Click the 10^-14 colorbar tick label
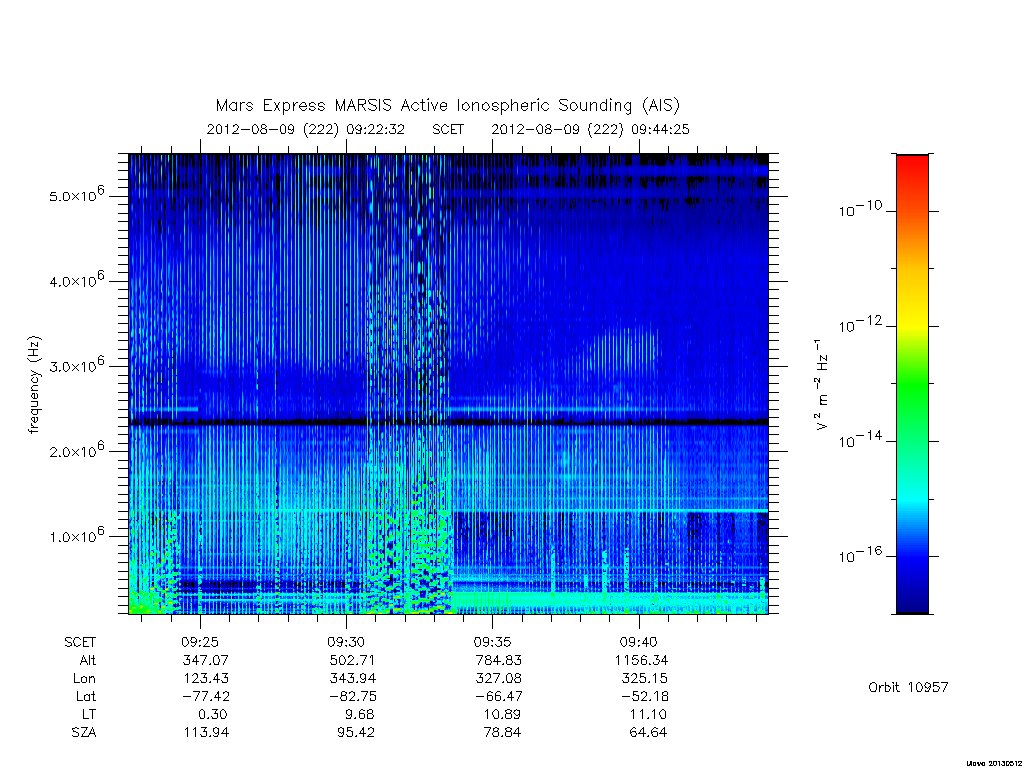This screenshot has width=1024, height=768. tap(860, 440)
